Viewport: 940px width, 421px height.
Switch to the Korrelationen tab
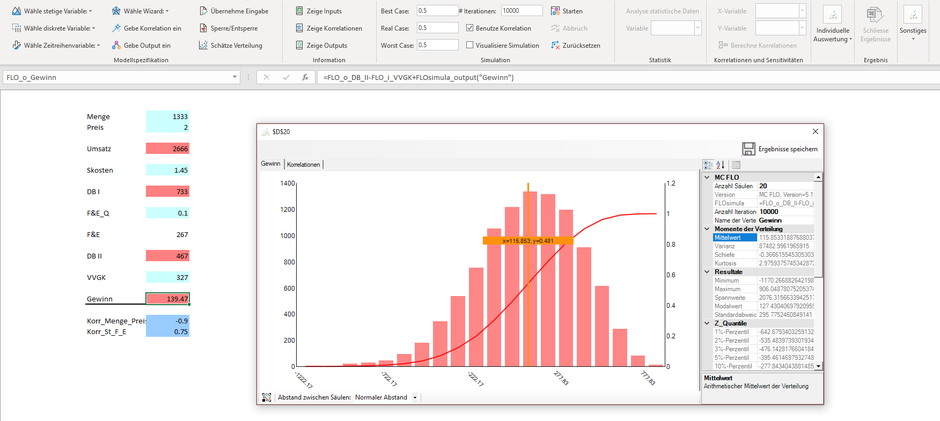pos(303,164)
